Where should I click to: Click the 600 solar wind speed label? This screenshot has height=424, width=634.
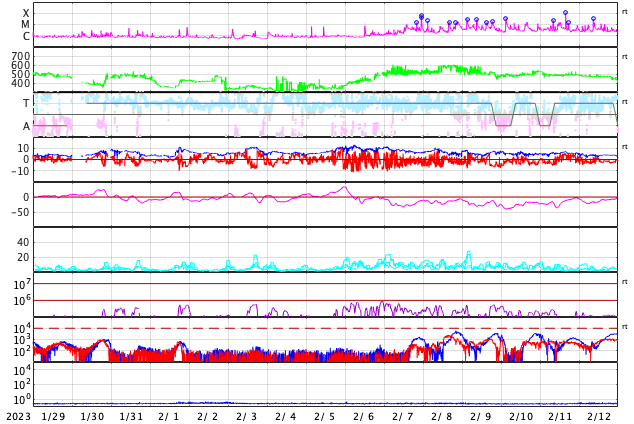[x=21, y=65]
